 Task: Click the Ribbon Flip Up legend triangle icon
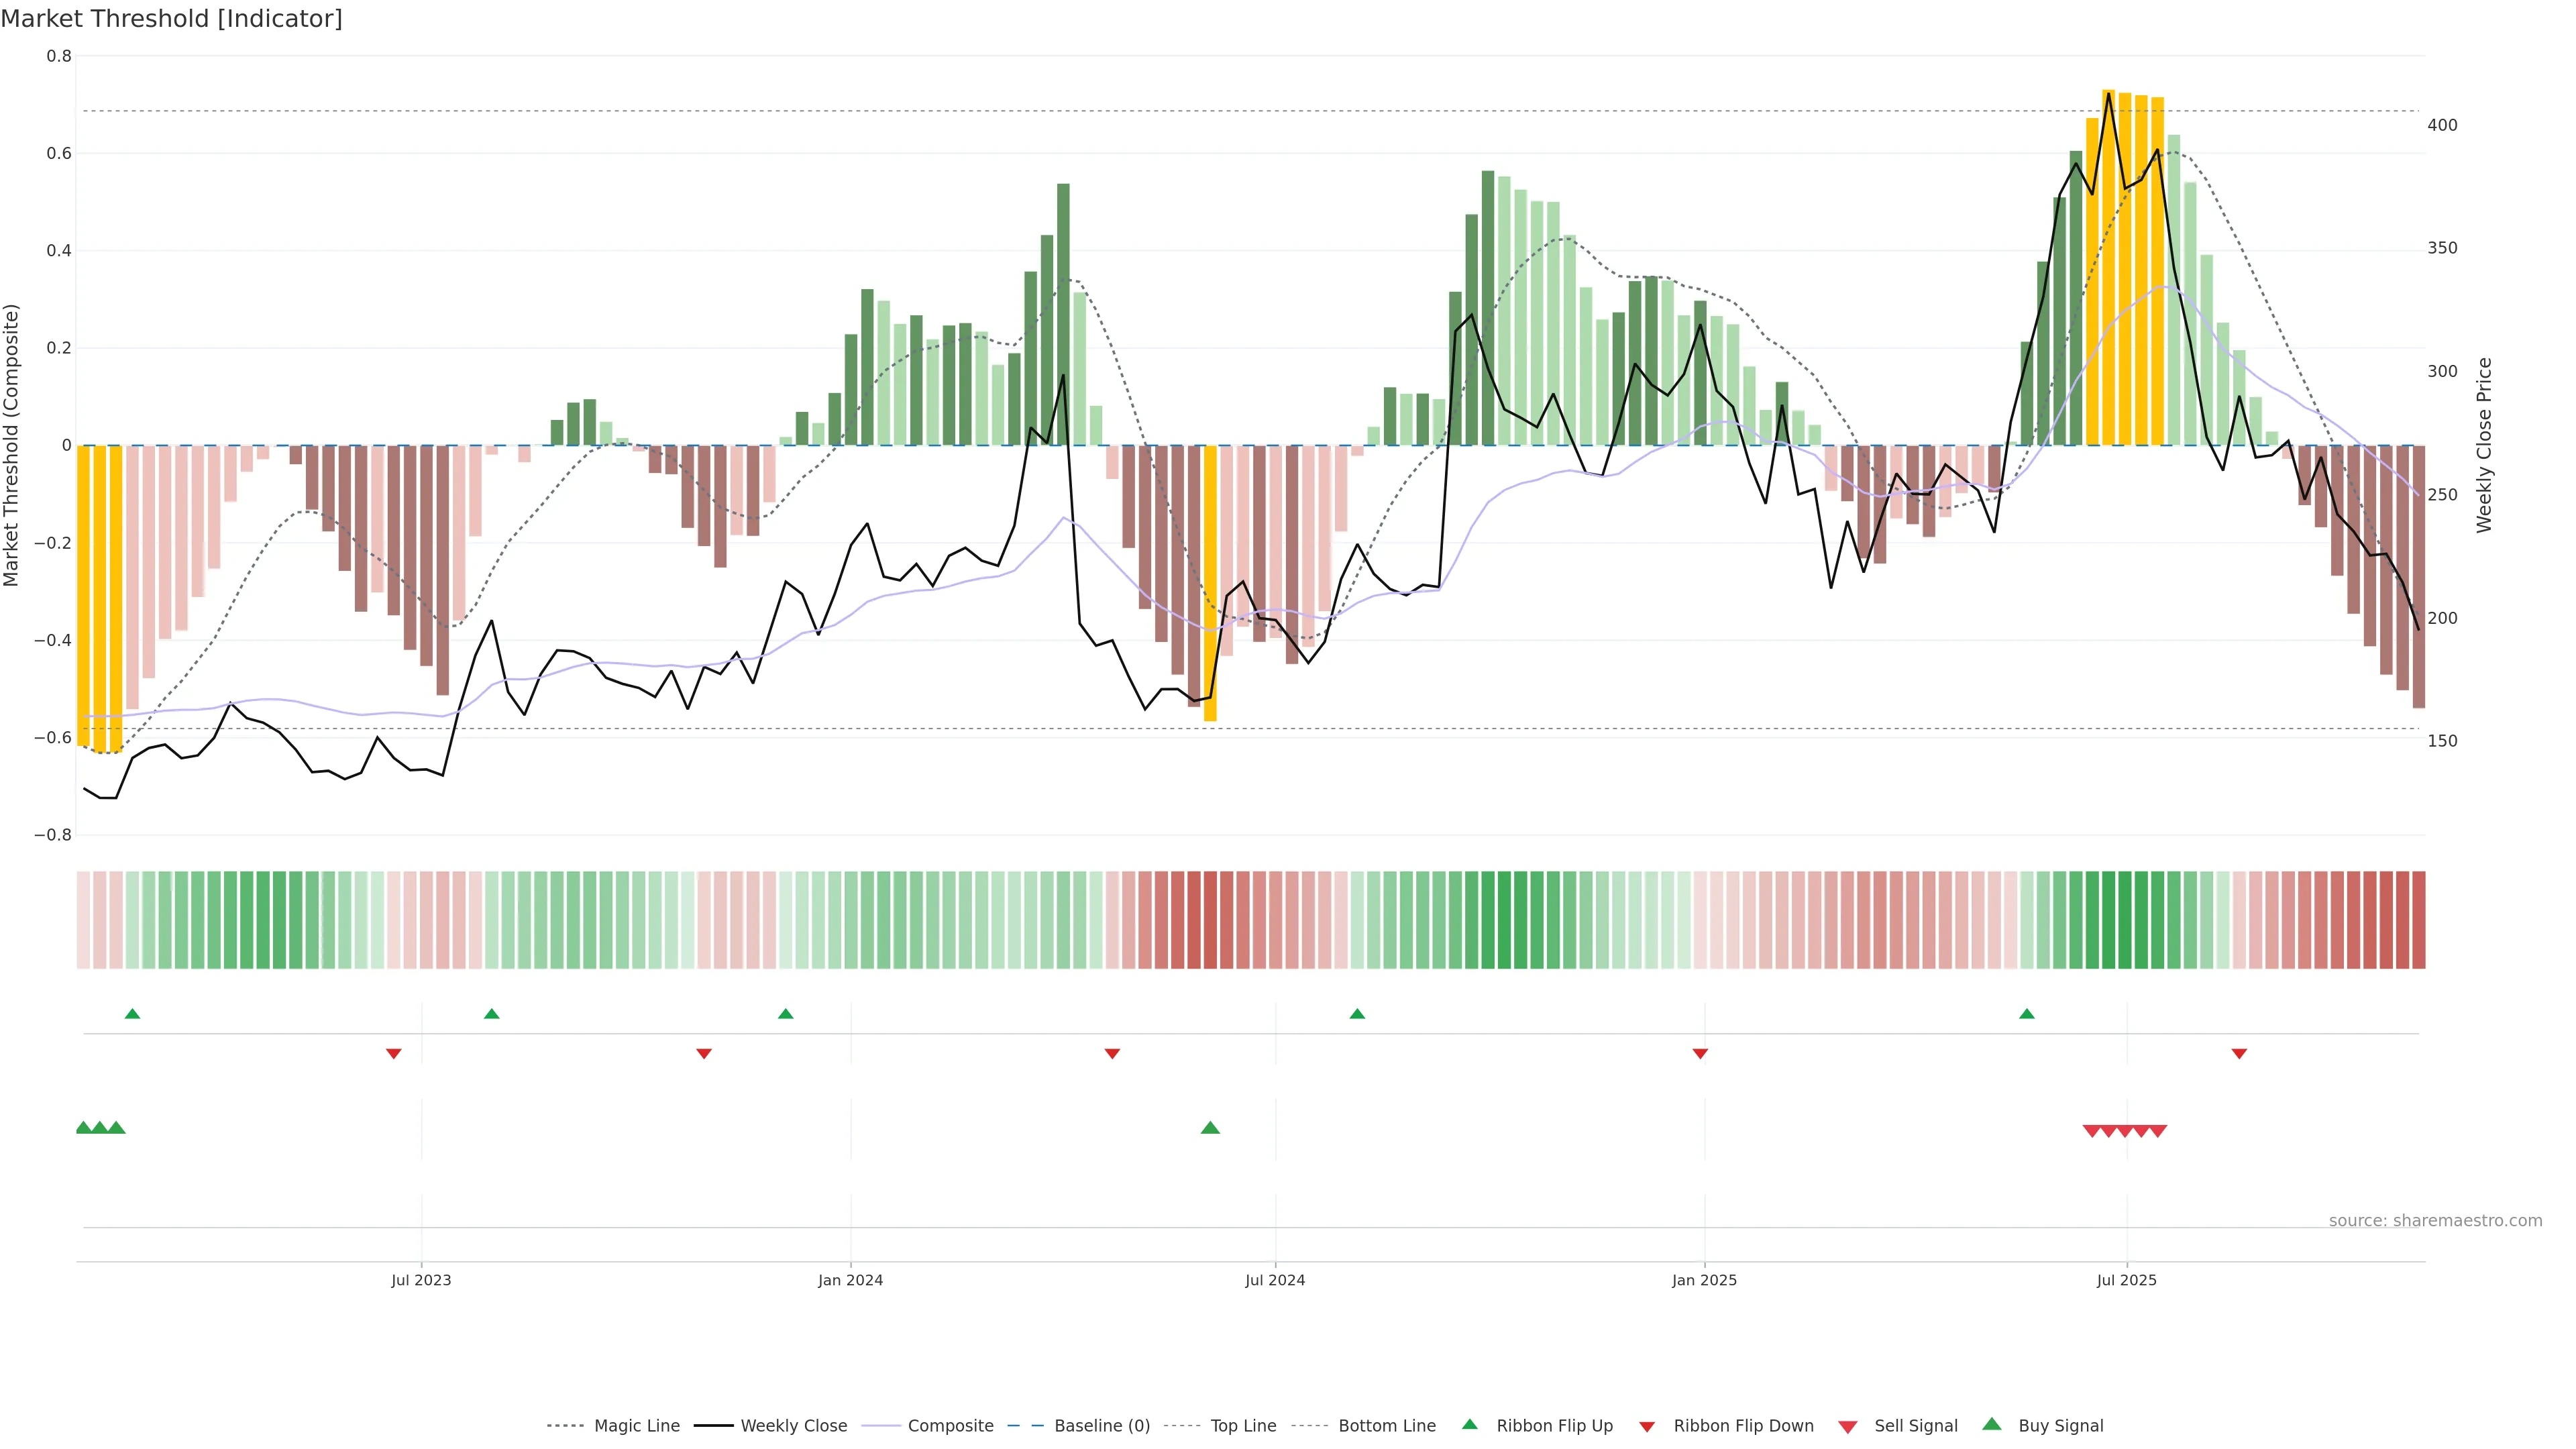point(1469,1424)
